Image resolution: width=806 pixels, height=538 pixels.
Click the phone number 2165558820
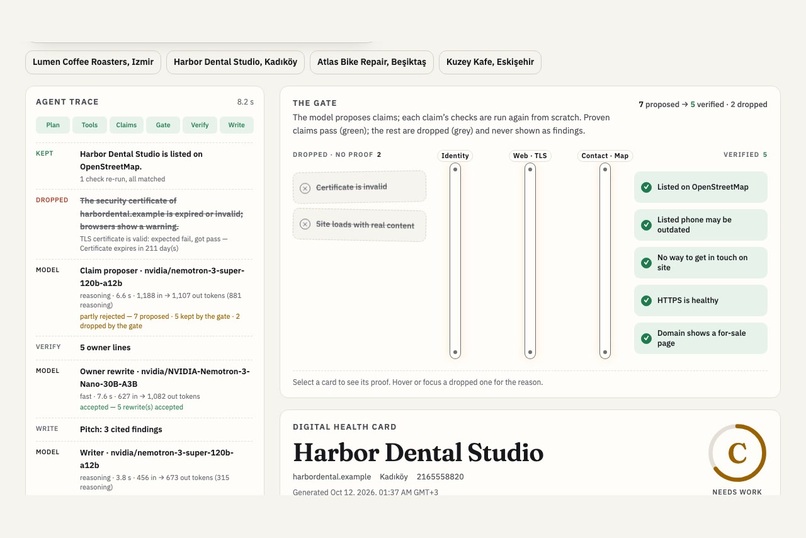(x=440, y=477)
